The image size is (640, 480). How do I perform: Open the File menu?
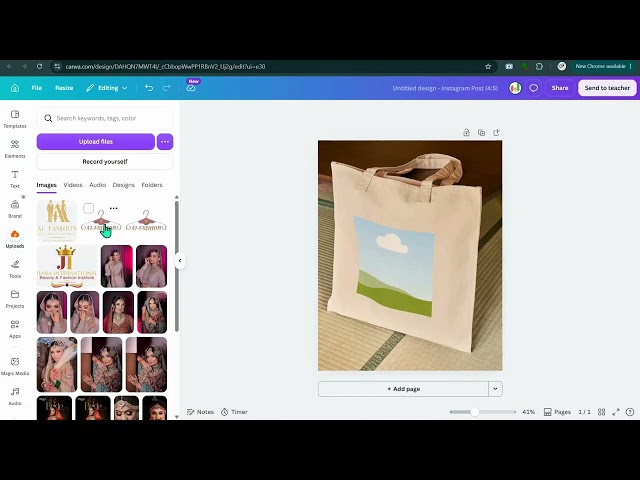point(37,88)
